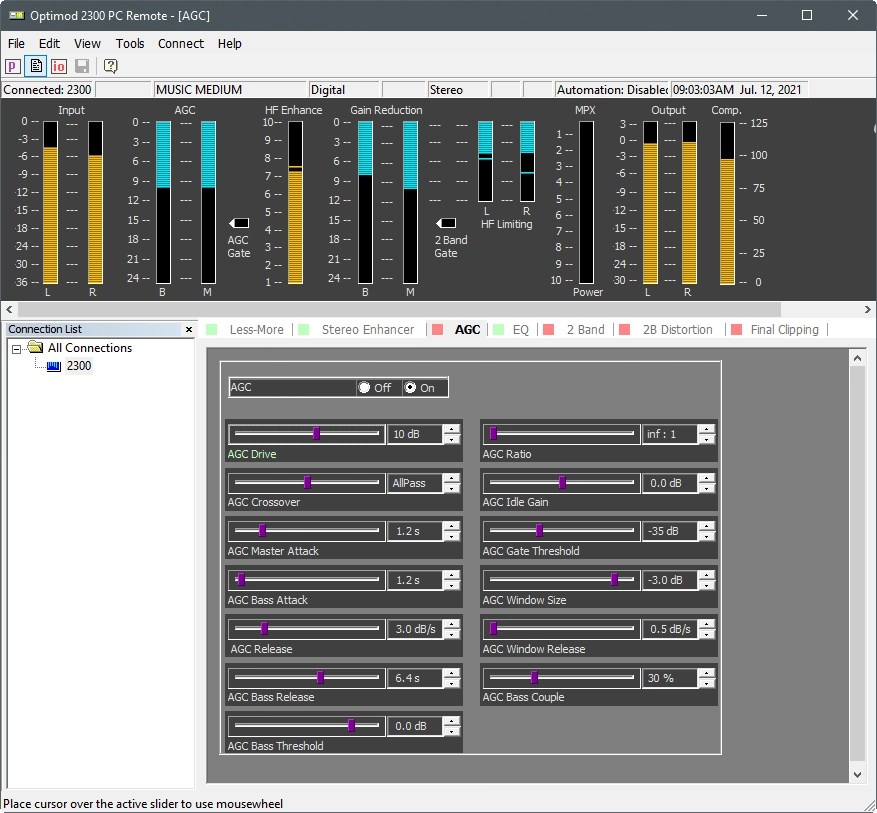Click the AGC panel's scroll-up arrow
This screenshot has width=877, height=813.
coord(857,358)
